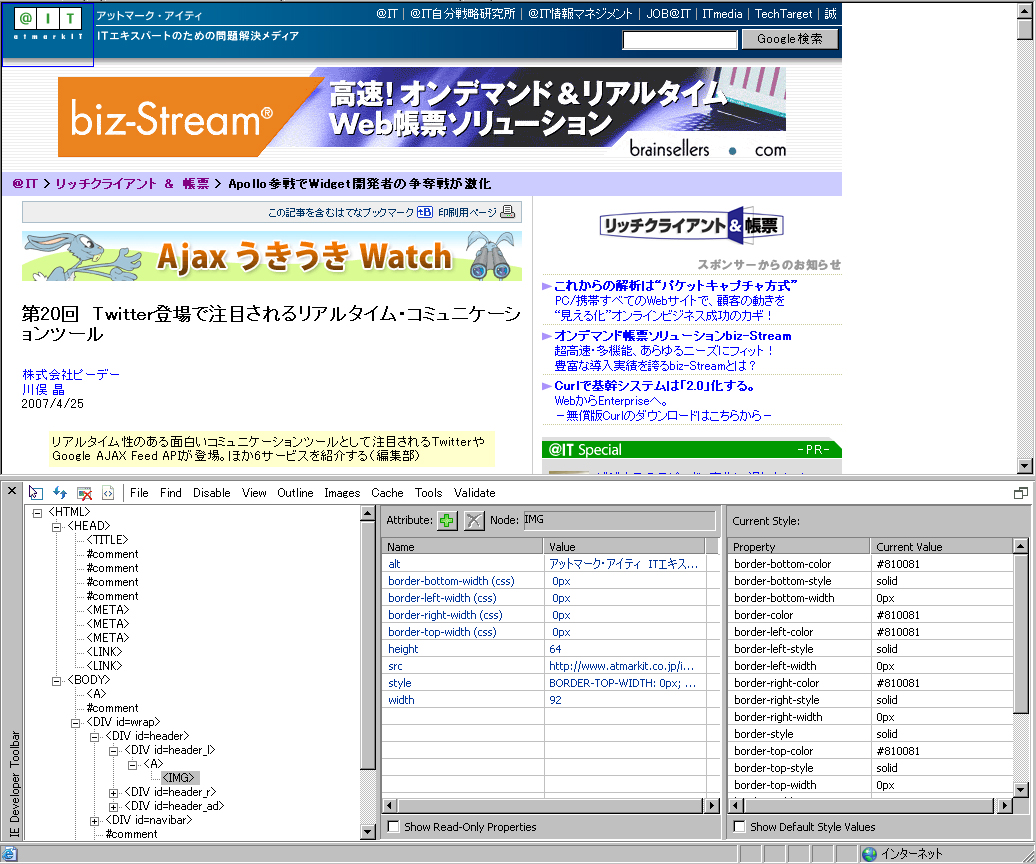Open the File menu

click(x=139, y=493)
